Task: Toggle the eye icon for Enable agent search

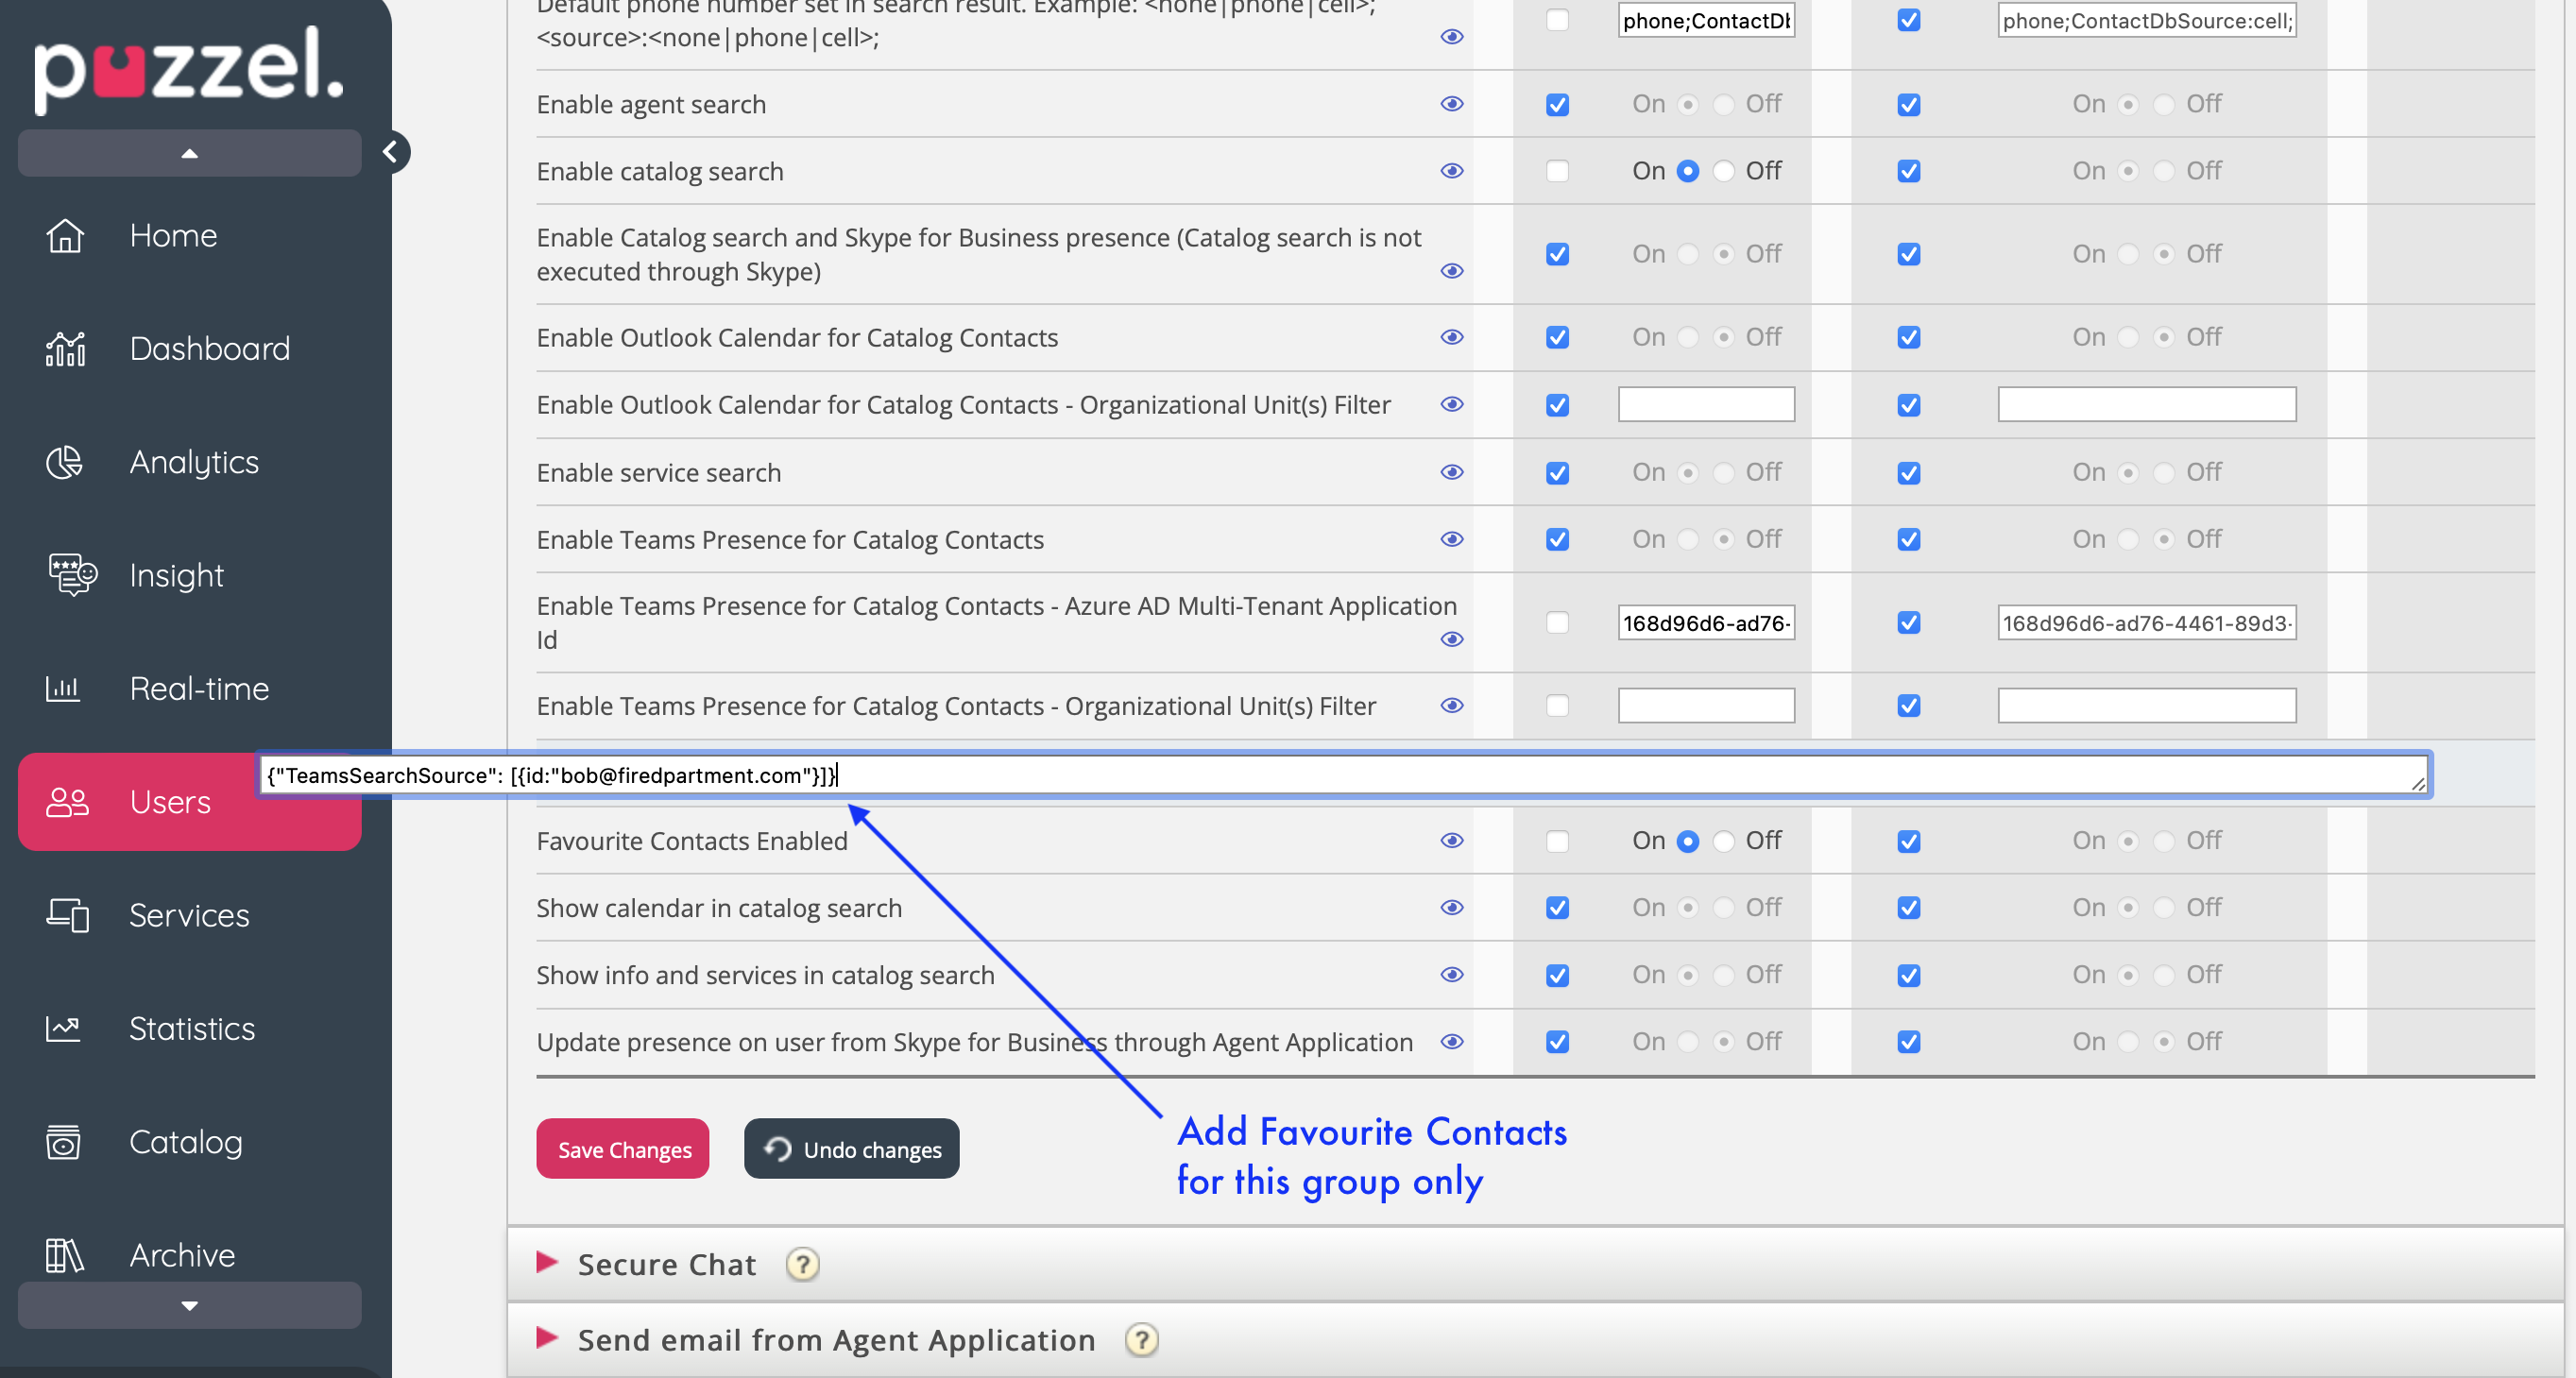Action: [1451, 104]
